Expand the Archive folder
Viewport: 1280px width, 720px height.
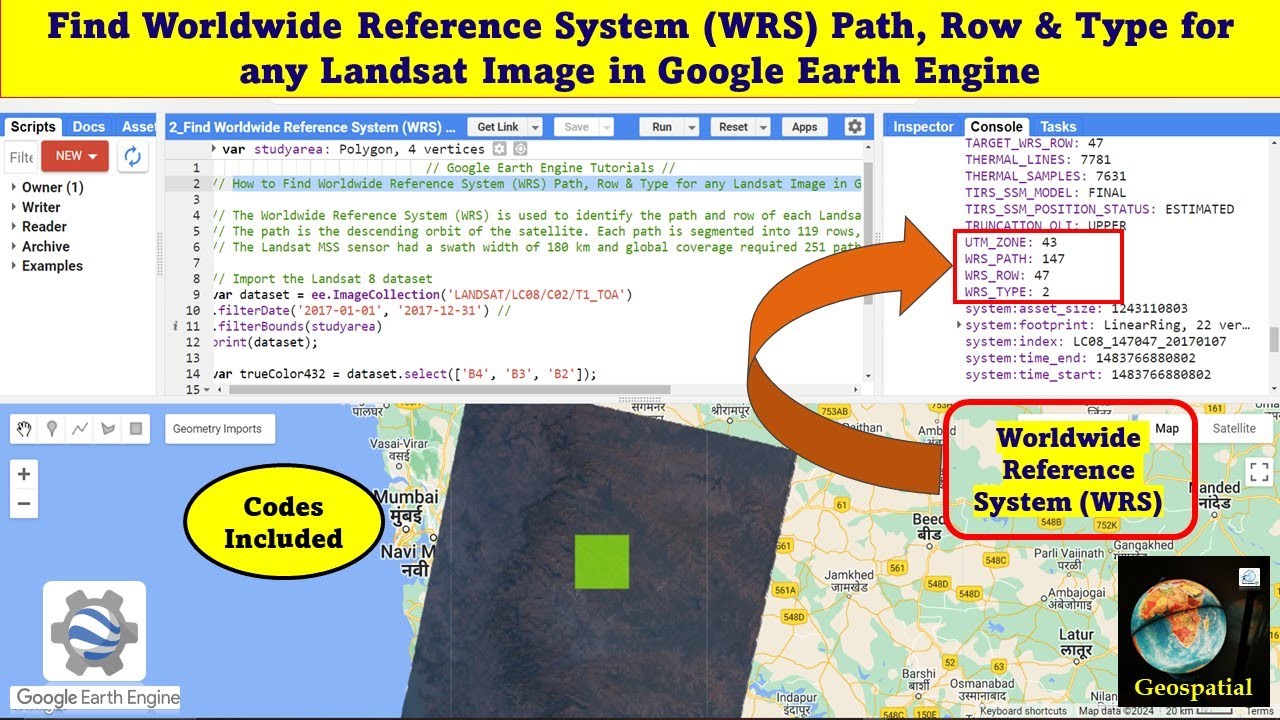point(14,246)
